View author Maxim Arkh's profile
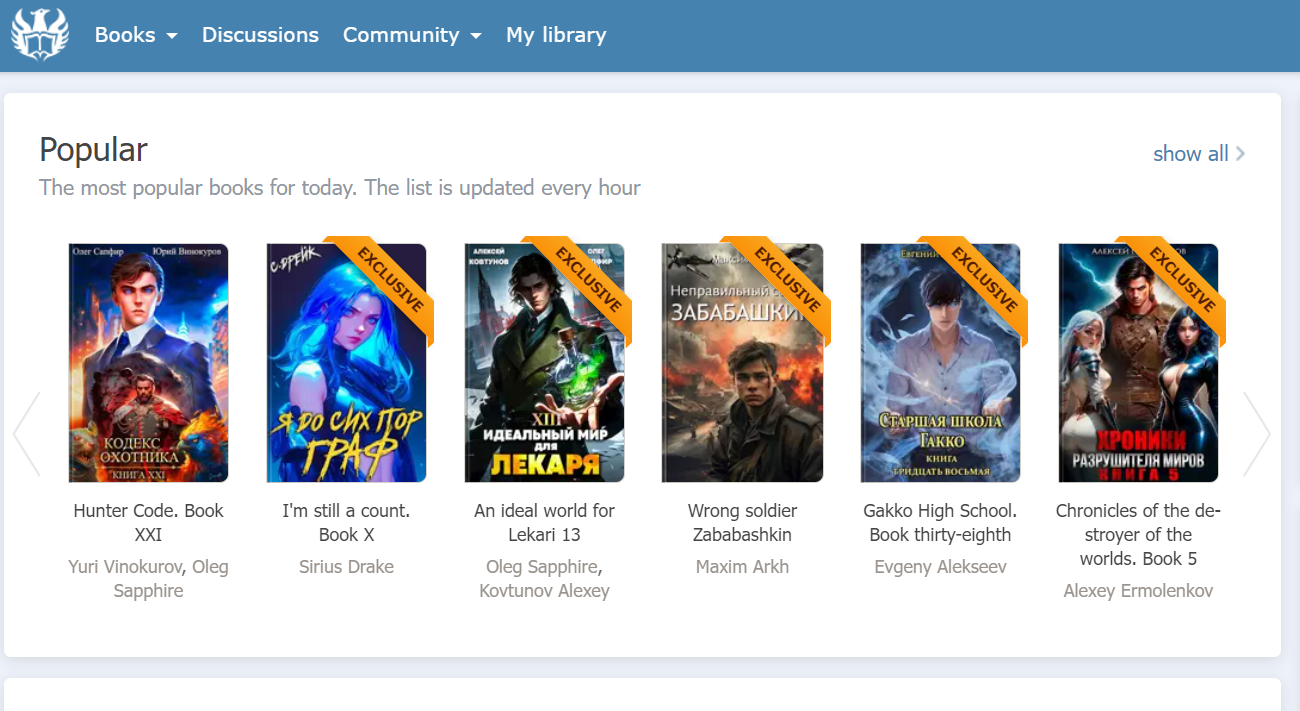The width and height of the screenshot is (1300, 711). tap(742, 567)
